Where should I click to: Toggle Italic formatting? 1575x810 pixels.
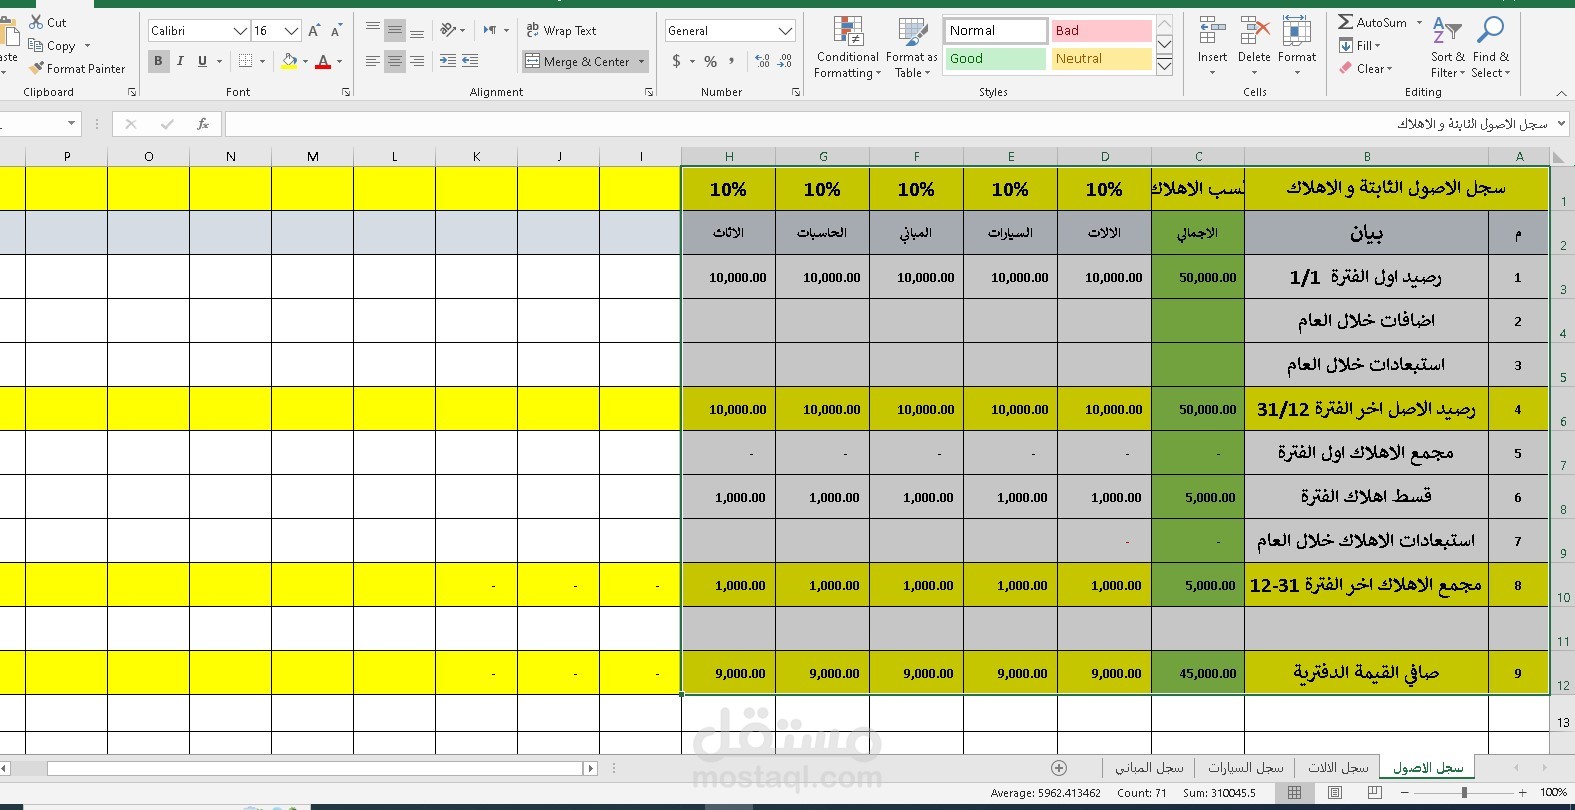tap(180, 61)
